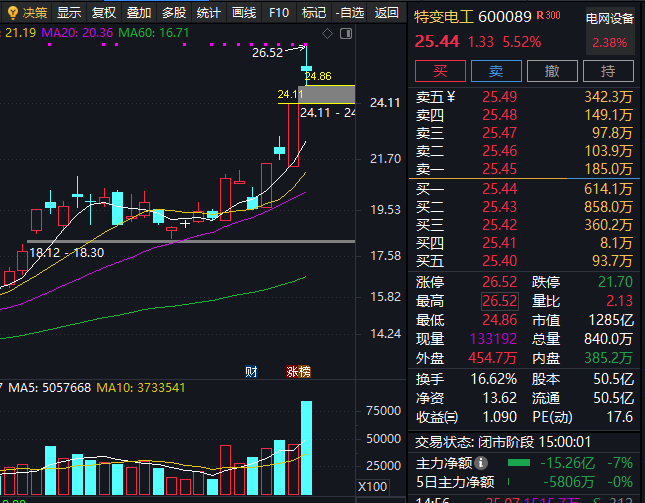Viewport: 645px width, 503px height.
Task: Click the 主力净额 info icon
Action: tap(480, 463)
